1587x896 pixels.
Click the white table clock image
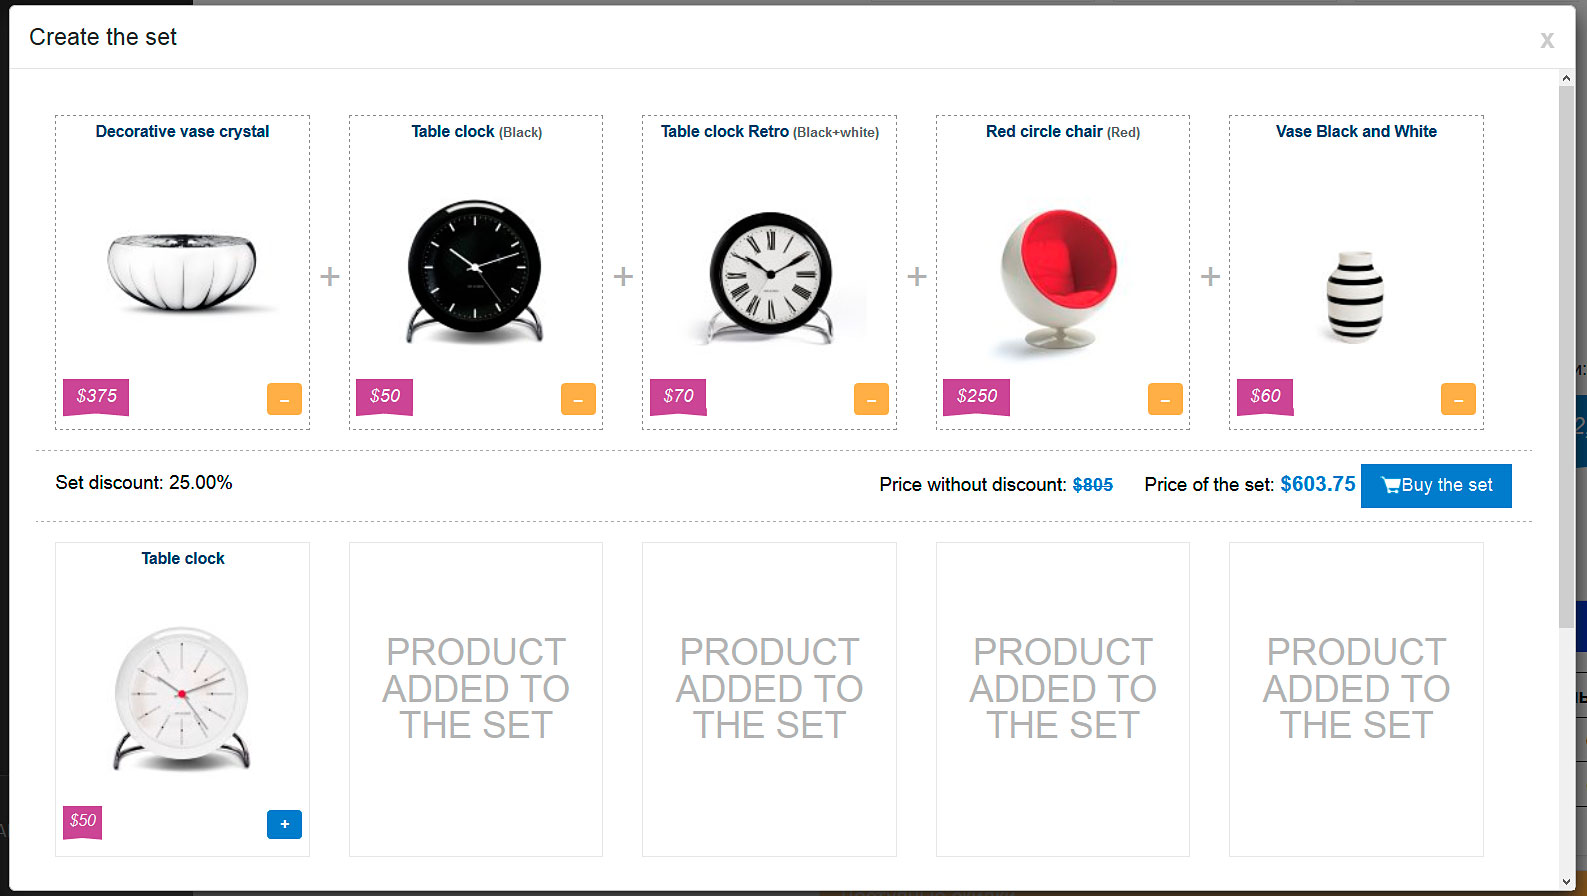point(182,699)
